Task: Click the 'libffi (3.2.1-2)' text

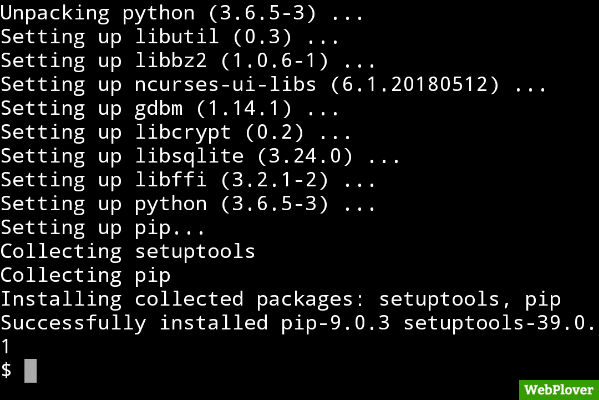Action: (x=231, y=180)
